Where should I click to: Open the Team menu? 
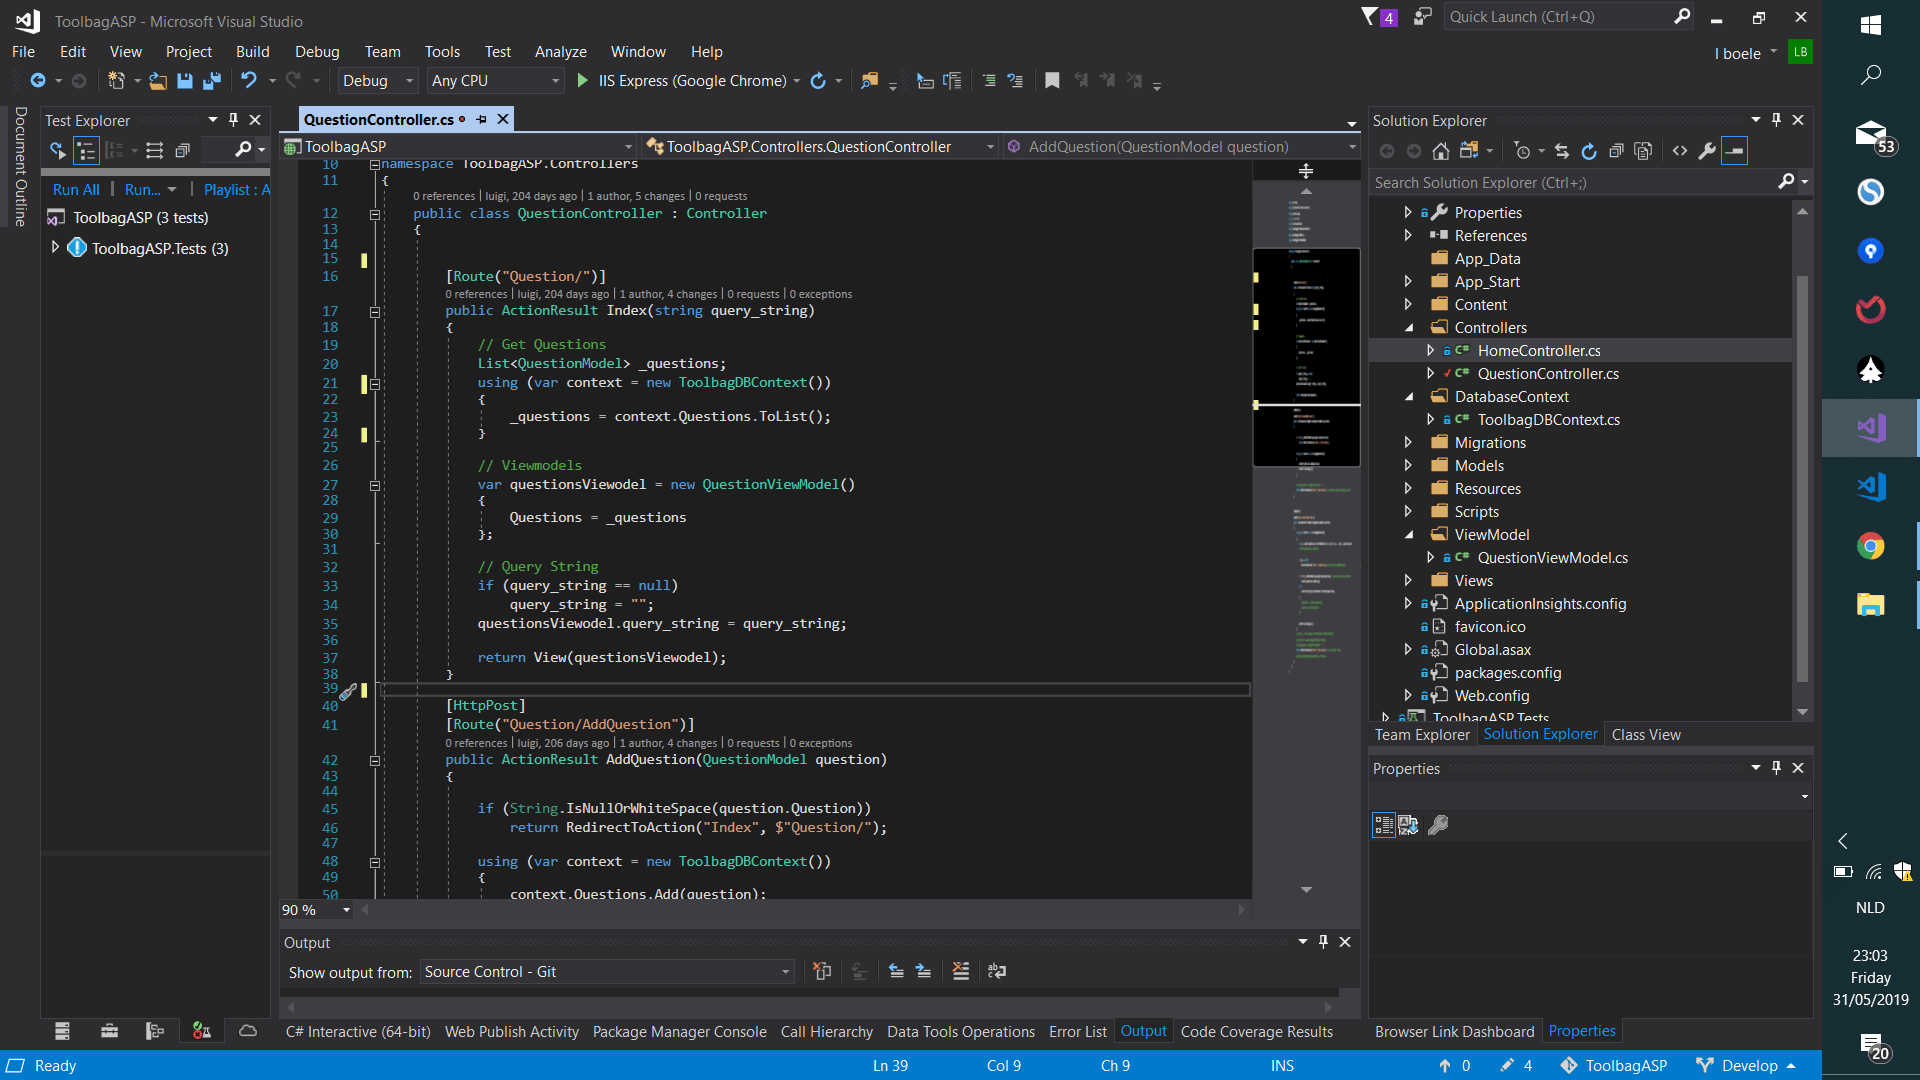click(x=382, y=52)
